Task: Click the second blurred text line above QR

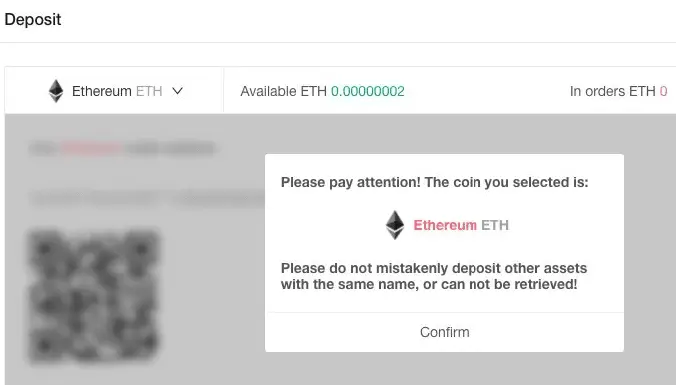Action: tap(147, 199)
